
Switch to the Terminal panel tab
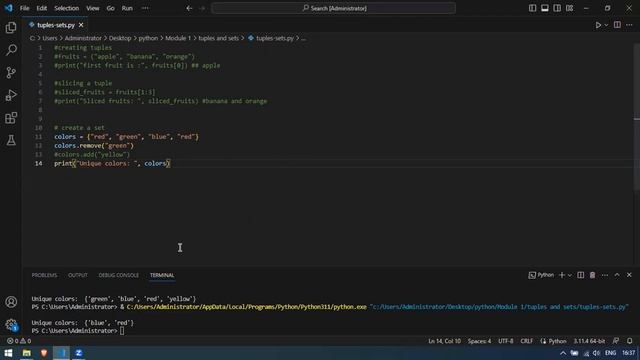(x=162, y=275)
